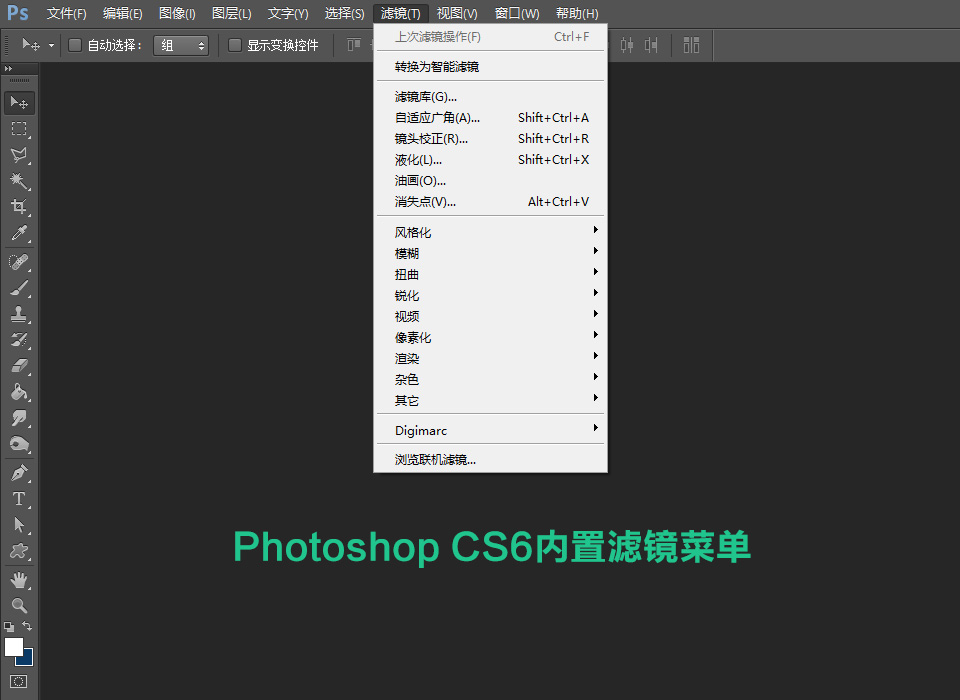Select the Rectangular Marquee tool
The image size is (960, 700).
[21, 129]
